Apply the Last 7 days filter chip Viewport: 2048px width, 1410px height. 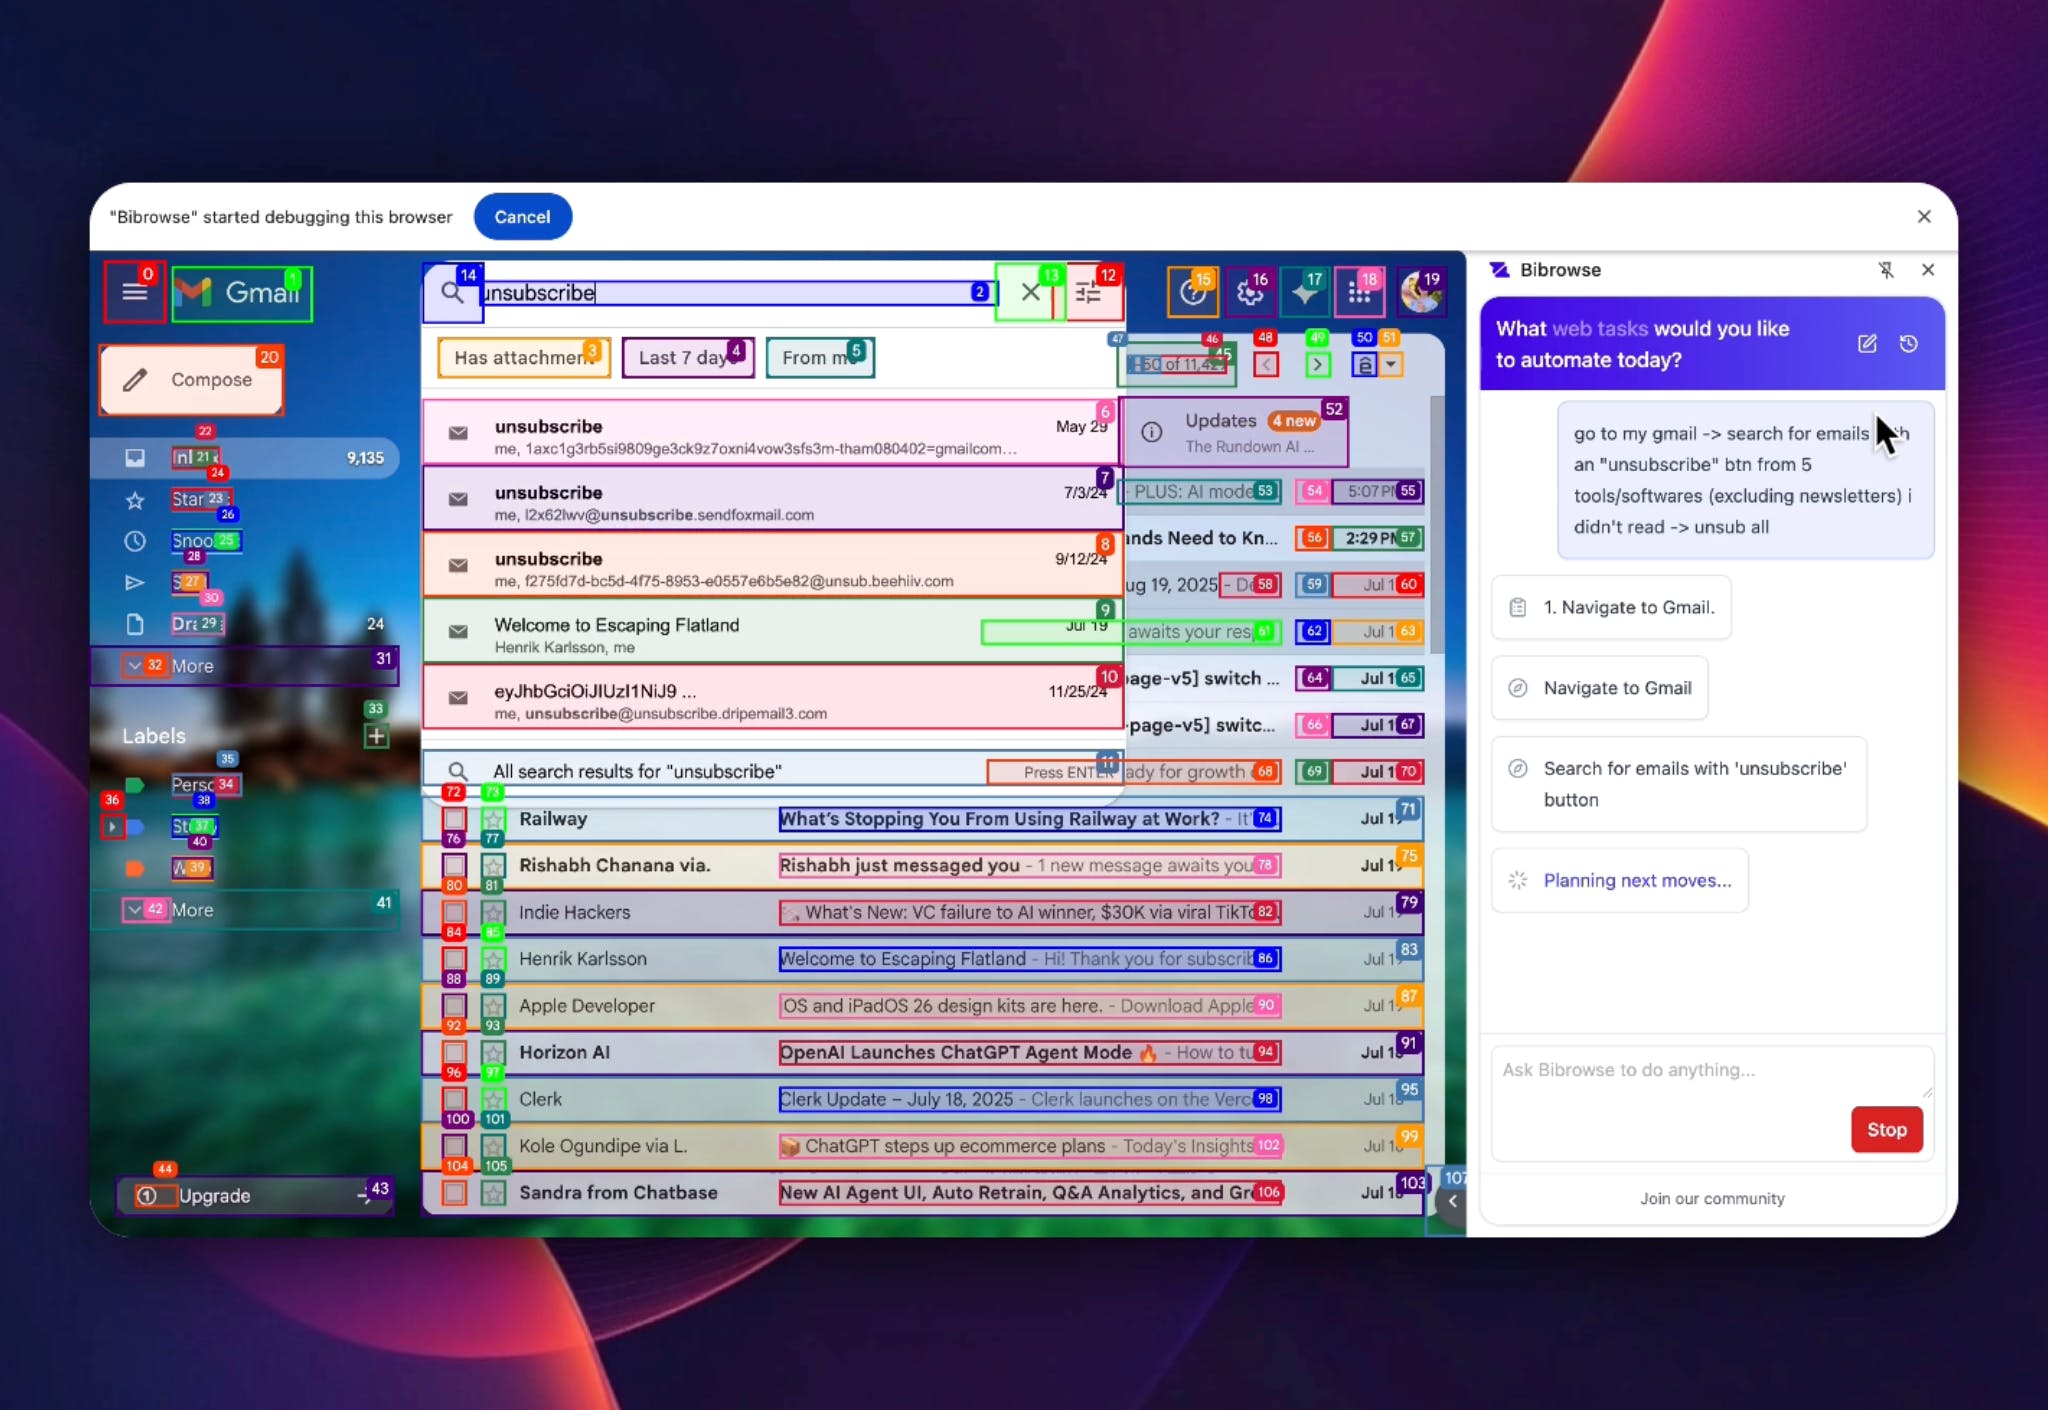[686, 358]
